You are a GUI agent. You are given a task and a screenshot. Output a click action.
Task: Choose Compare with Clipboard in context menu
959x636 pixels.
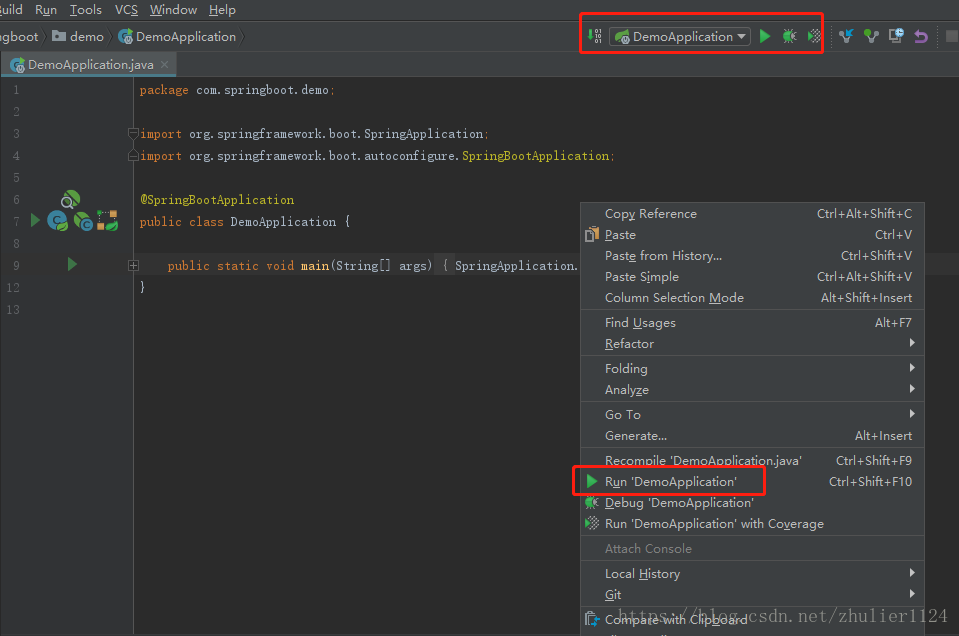(x=752, y=619)
